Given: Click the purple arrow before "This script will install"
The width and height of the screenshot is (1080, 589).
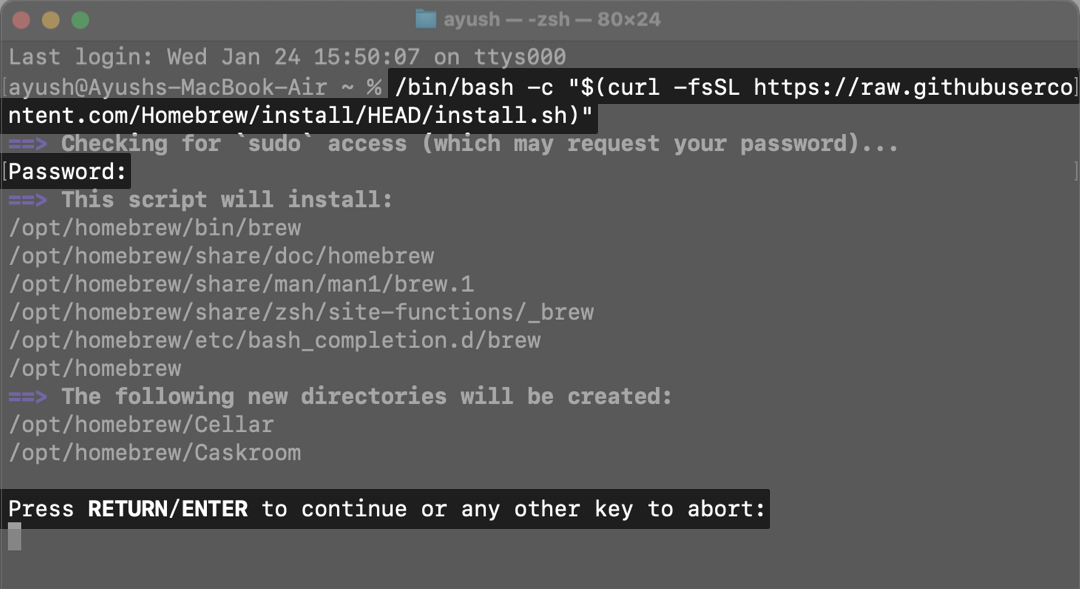Looking at the screenshot, I should click(28, 200).
